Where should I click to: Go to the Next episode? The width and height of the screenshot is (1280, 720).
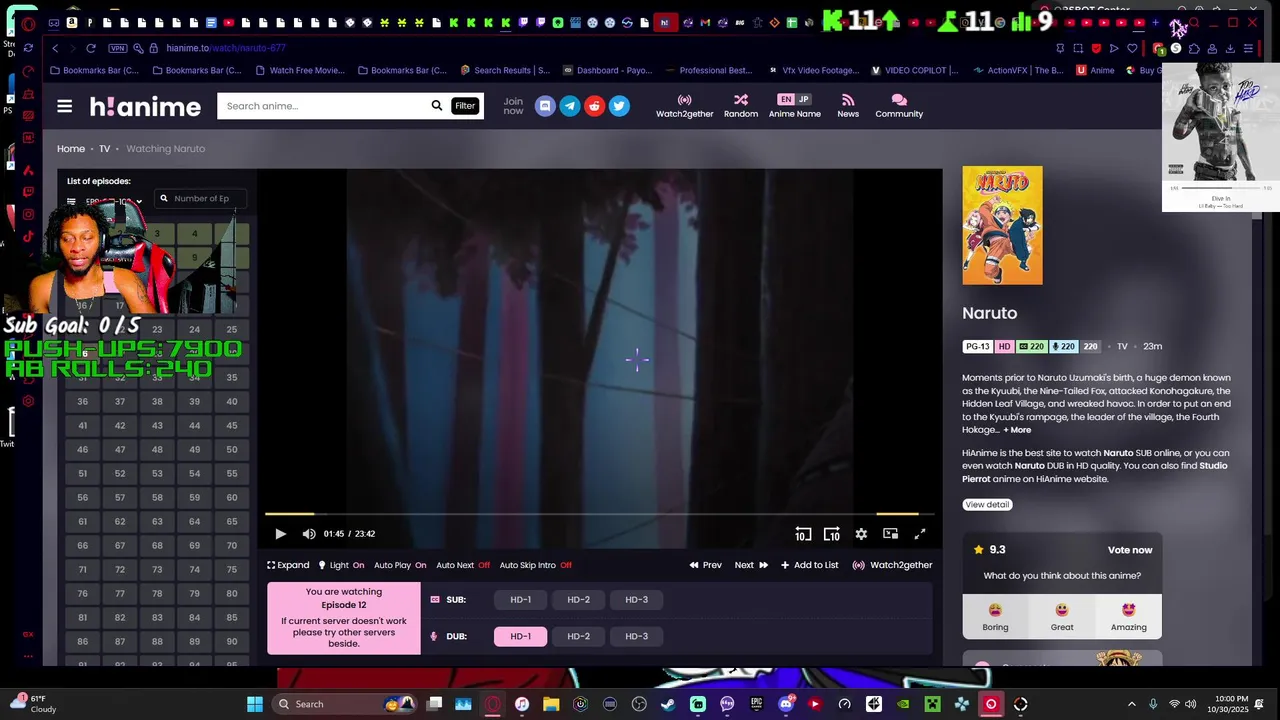tap(752, 565)
